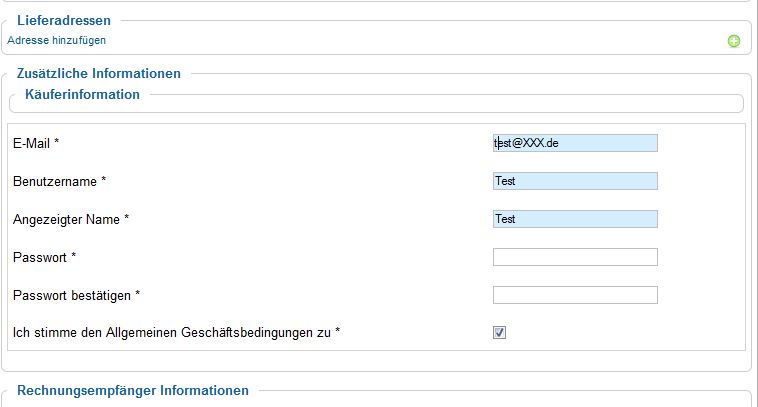
Task: Click the 'E-Mail *' field label
Action: pyautogui.click(x=36, y=144)
